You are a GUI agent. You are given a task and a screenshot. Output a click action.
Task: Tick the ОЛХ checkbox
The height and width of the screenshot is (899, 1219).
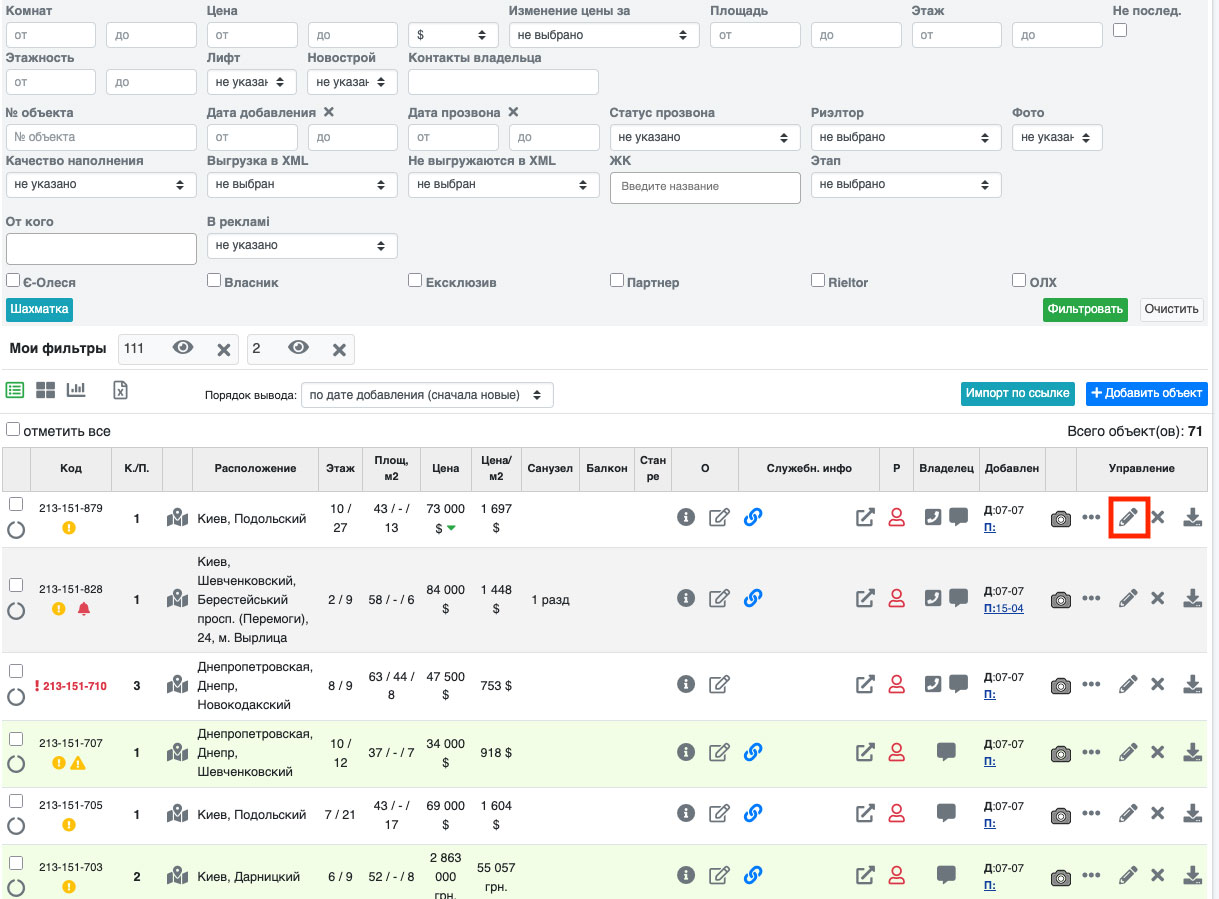[1019, 281]
